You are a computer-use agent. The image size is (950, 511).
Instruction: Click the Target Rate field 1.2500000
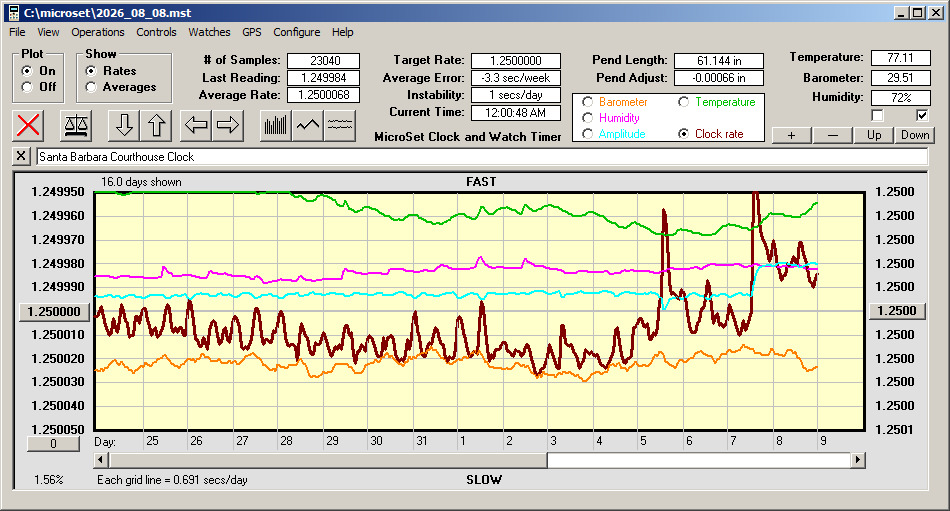pyautogui.click(x=516, y=61)
